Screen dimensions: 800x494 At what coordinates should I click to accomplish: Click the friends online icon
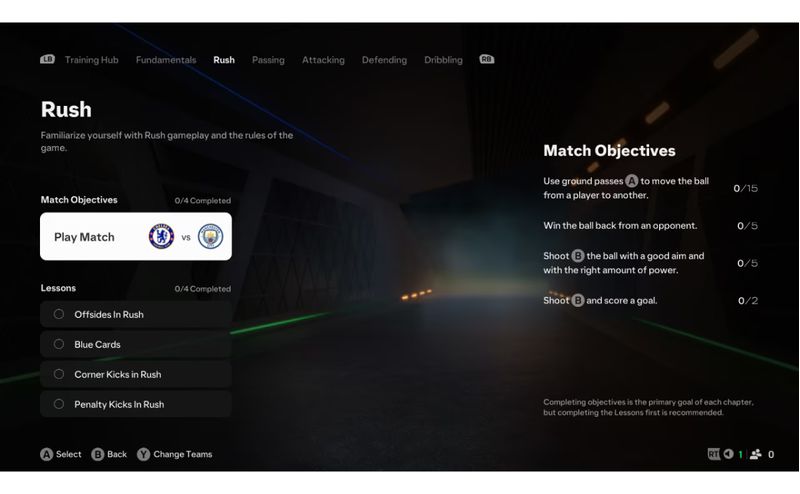[755, 454]
